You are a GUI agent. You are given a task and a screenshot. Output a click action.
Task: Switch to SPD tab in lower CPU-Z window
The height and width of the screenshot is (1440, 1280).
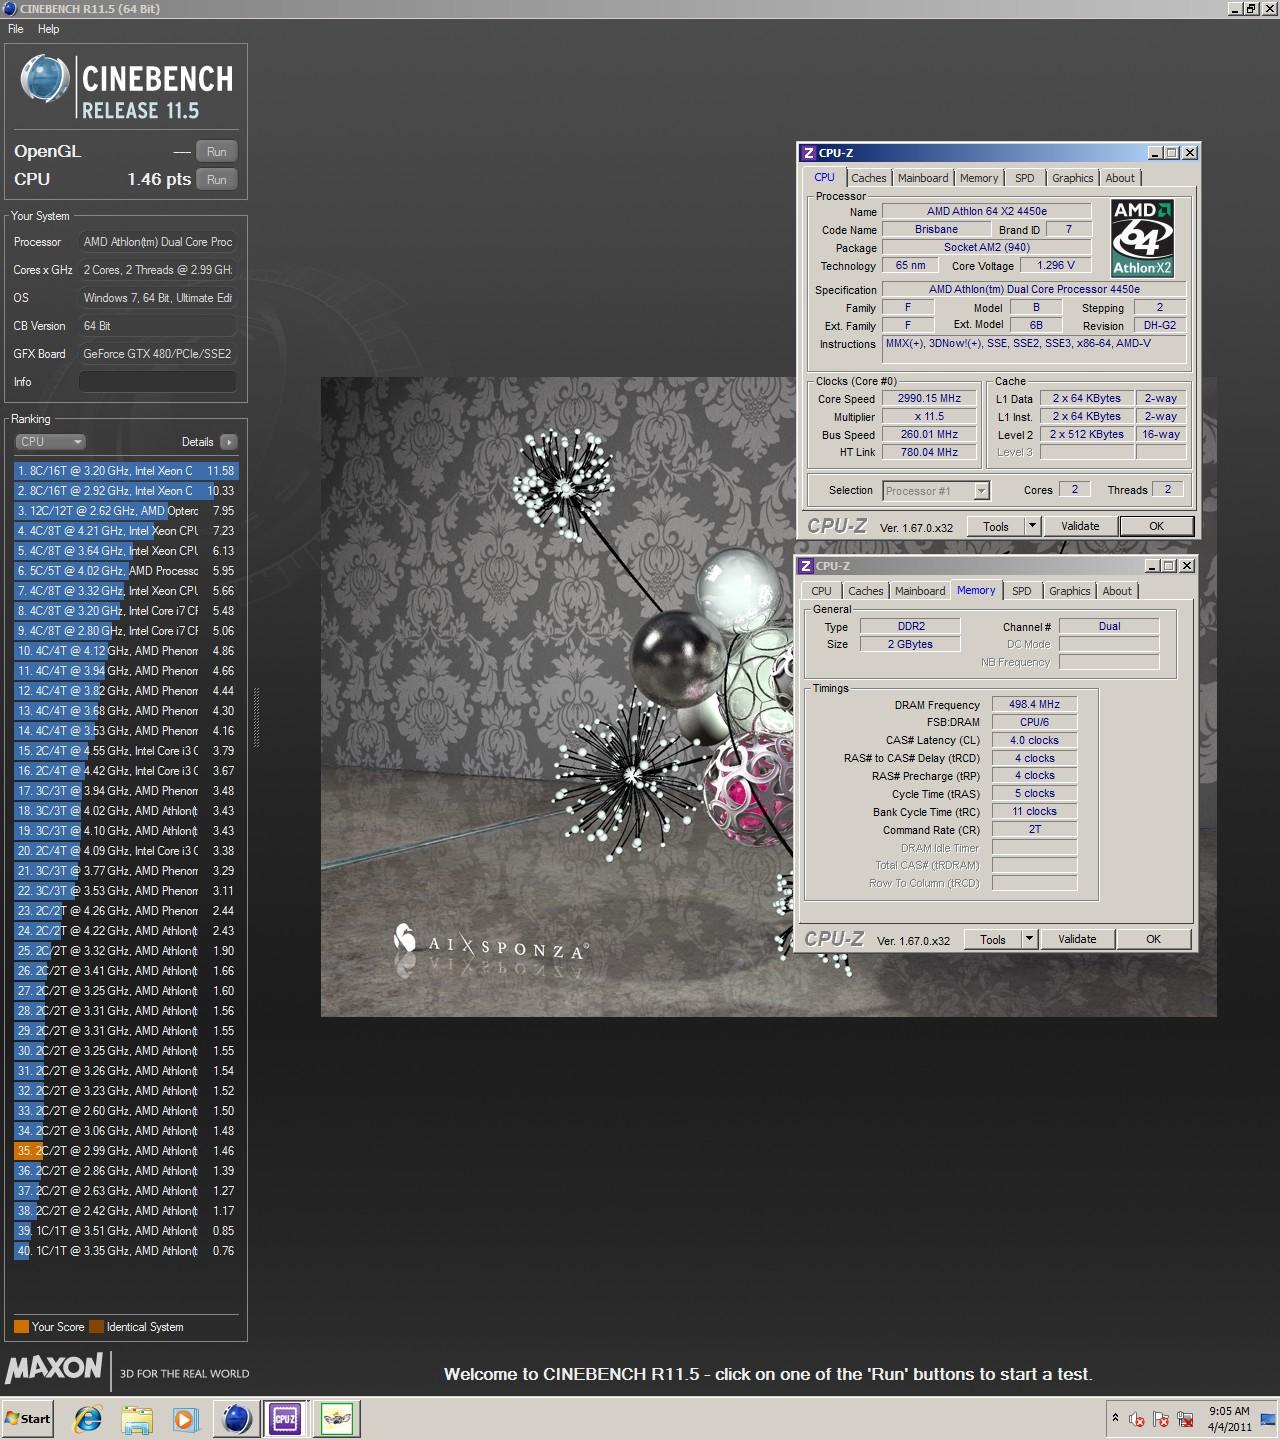(x=1022, y=591)
